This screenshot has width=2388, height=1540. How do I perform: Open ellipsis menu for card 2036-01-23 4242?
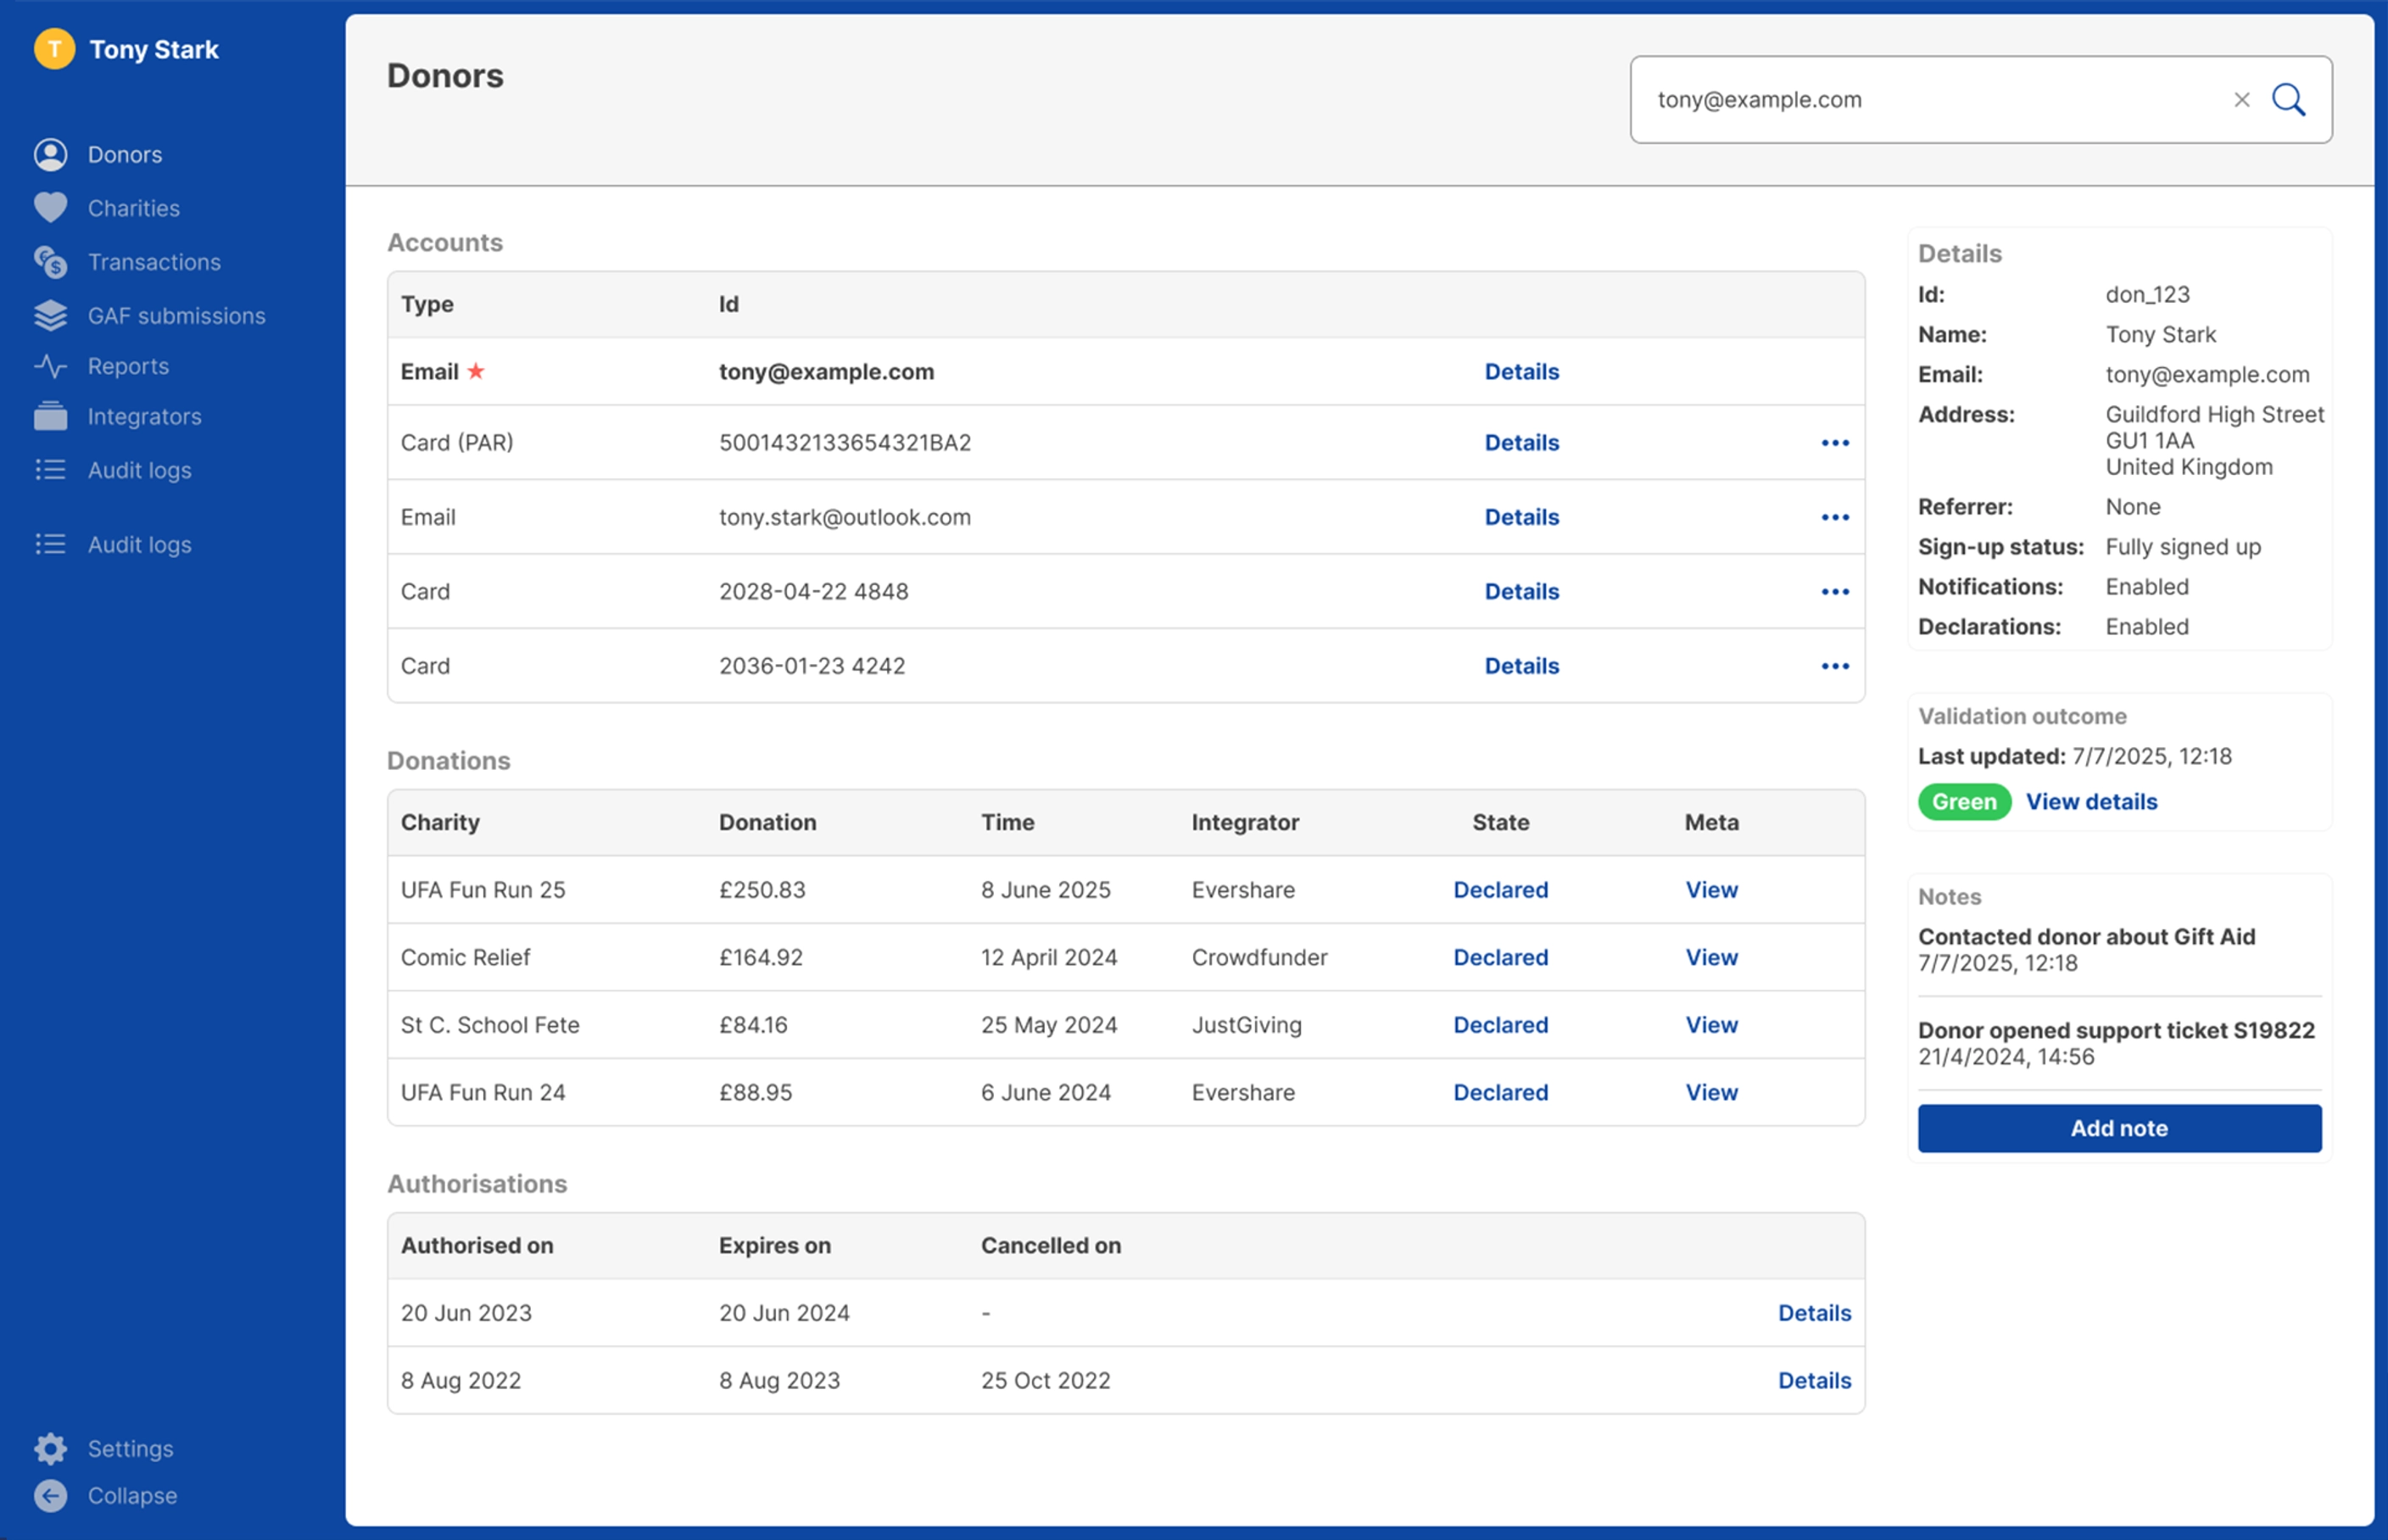tap(1836, 665)
